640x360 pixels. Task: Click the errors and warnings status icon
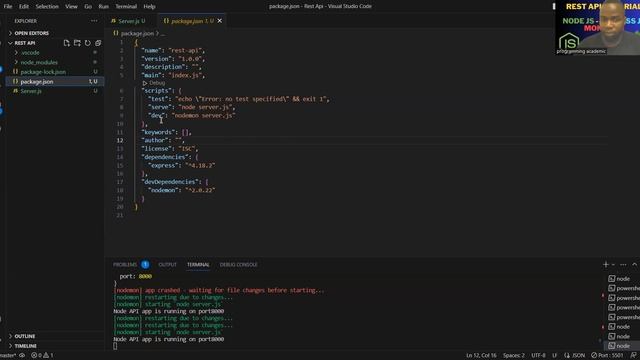coord(42,356)
